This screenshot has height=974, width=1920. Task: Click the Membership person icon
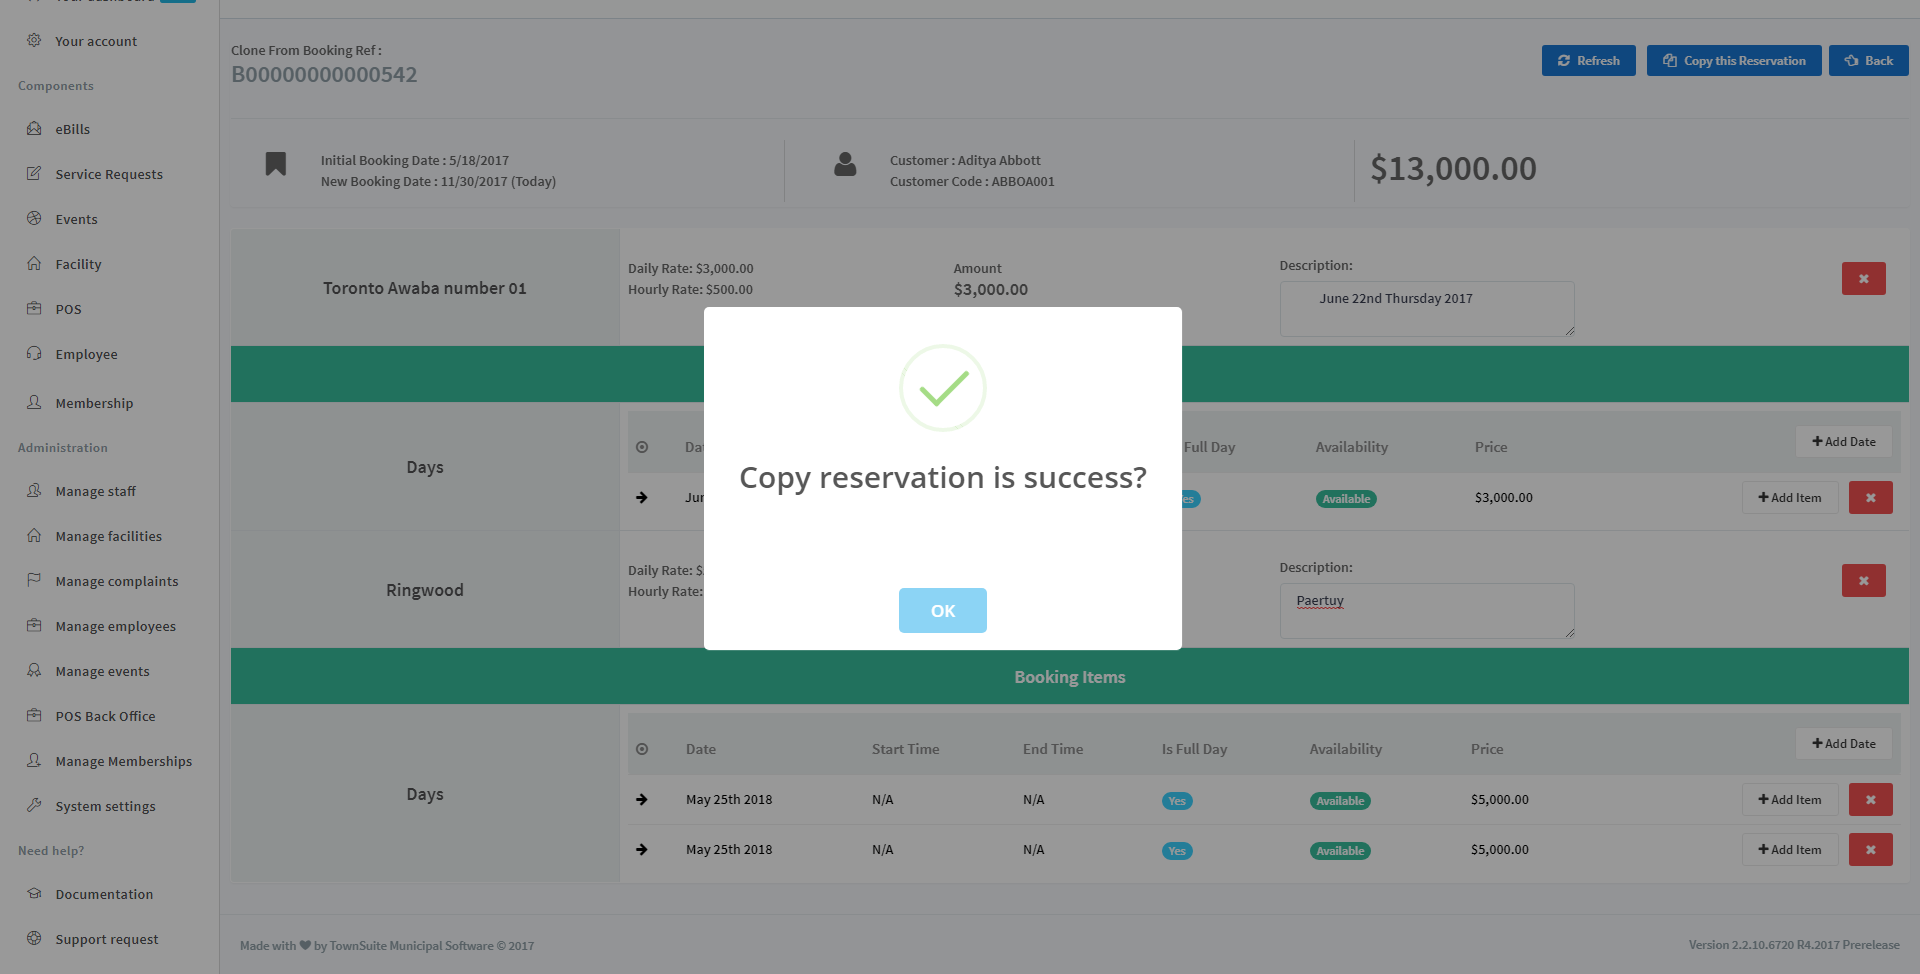(x=34, y=402)
